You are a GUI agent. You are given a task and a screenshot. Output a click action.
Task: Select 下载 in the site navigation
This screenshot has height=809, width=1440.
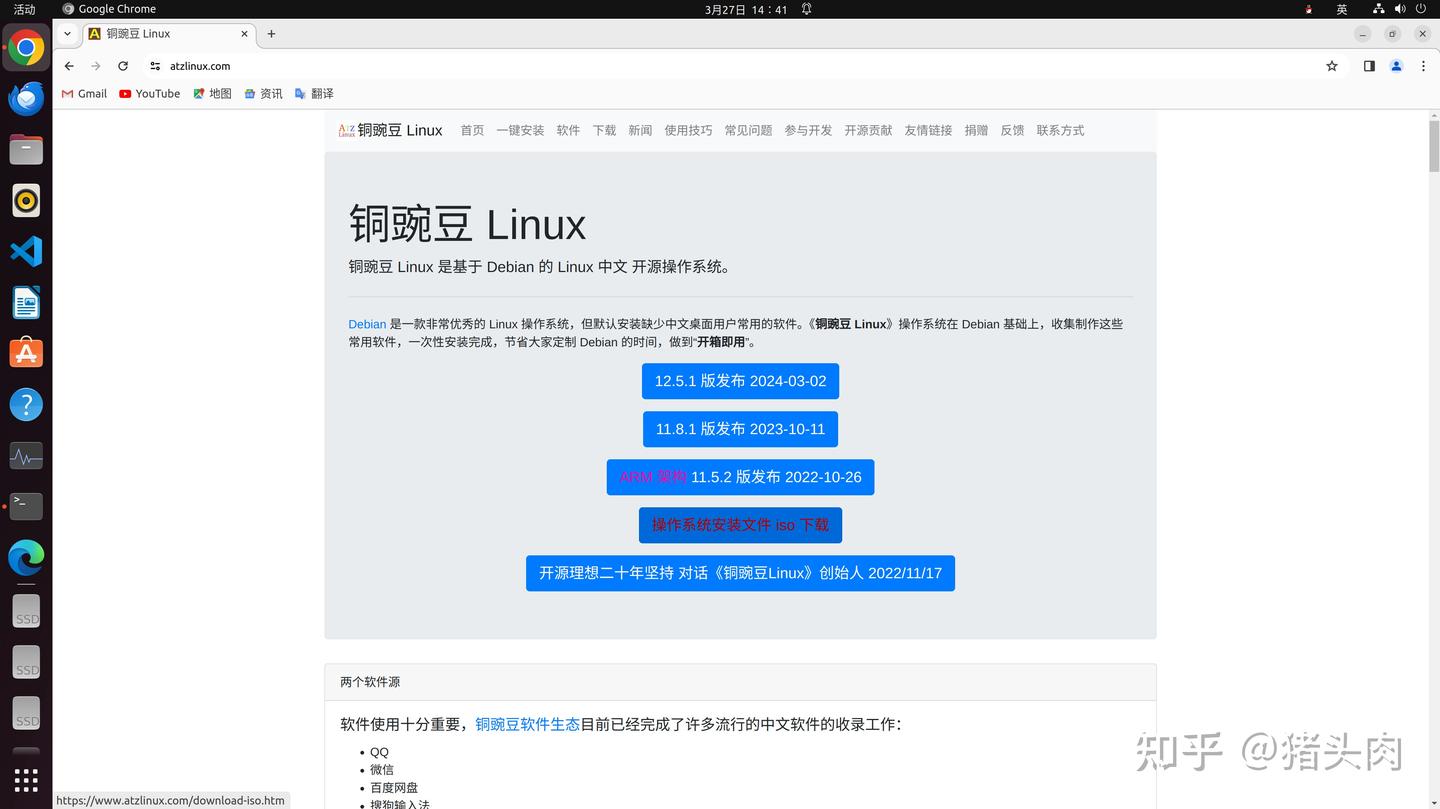click(604, 130)
